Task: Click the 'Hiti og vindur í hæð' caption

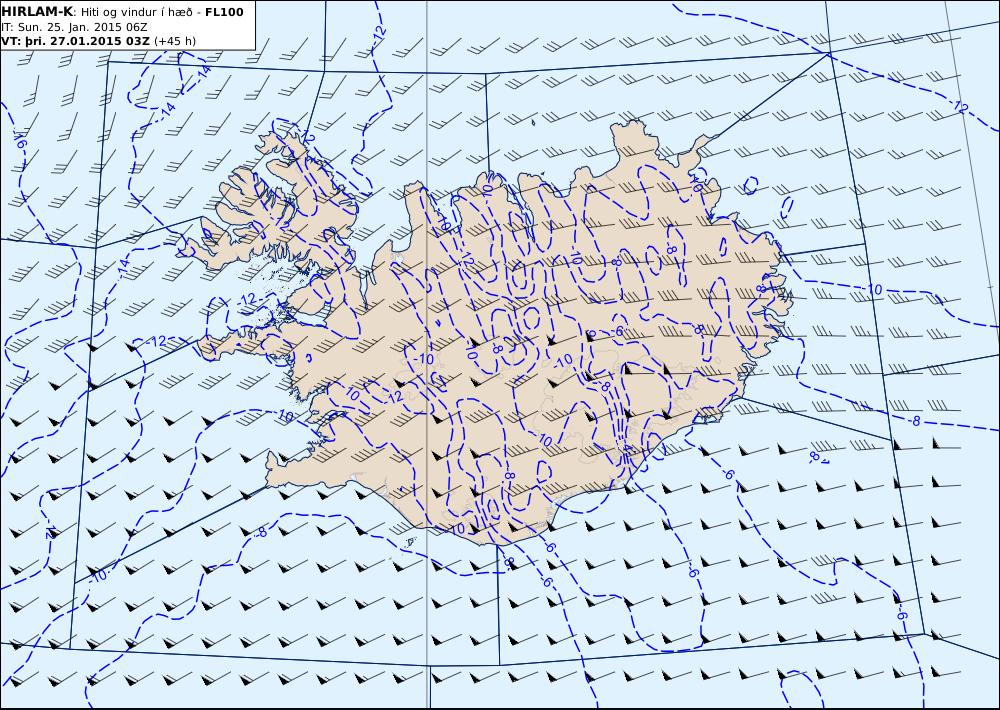Action: [136, 12]
